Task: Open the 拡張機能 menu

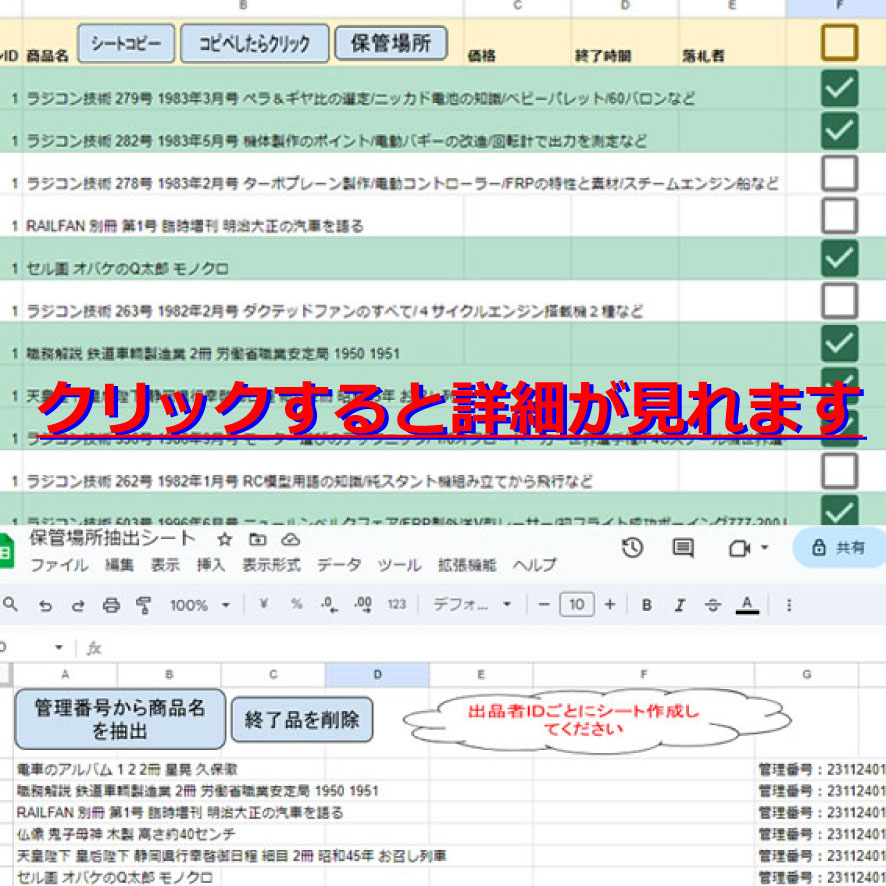Action: coord(466,565)
